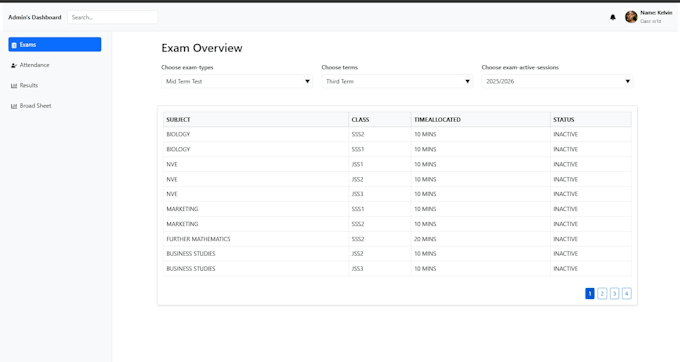Select BUSINESS STUDIES row for class JSS2

click(397, 254)
